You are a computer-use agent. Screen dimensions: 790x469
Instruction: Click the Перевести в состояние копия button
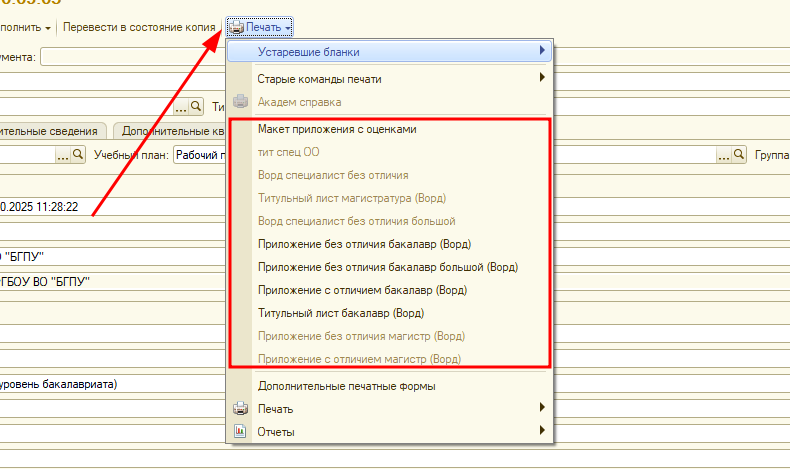click(139, 27)
